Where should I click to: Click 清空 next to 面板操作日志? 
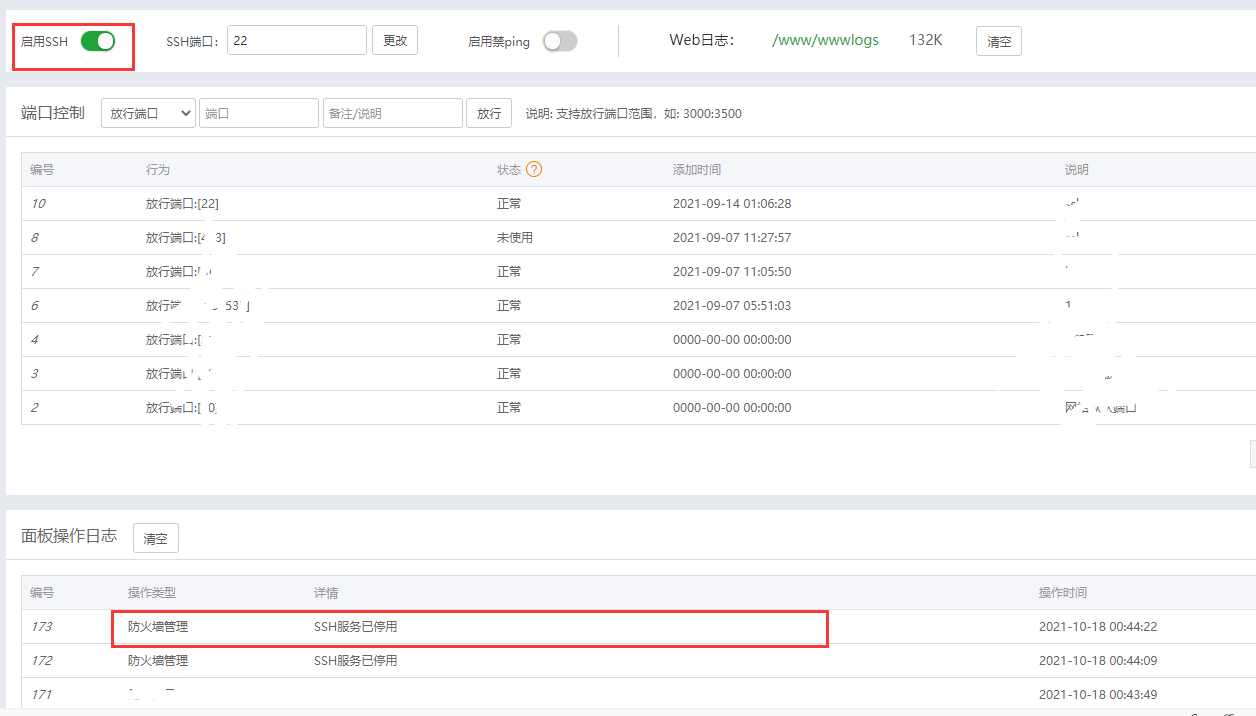[x=156, y=538]
